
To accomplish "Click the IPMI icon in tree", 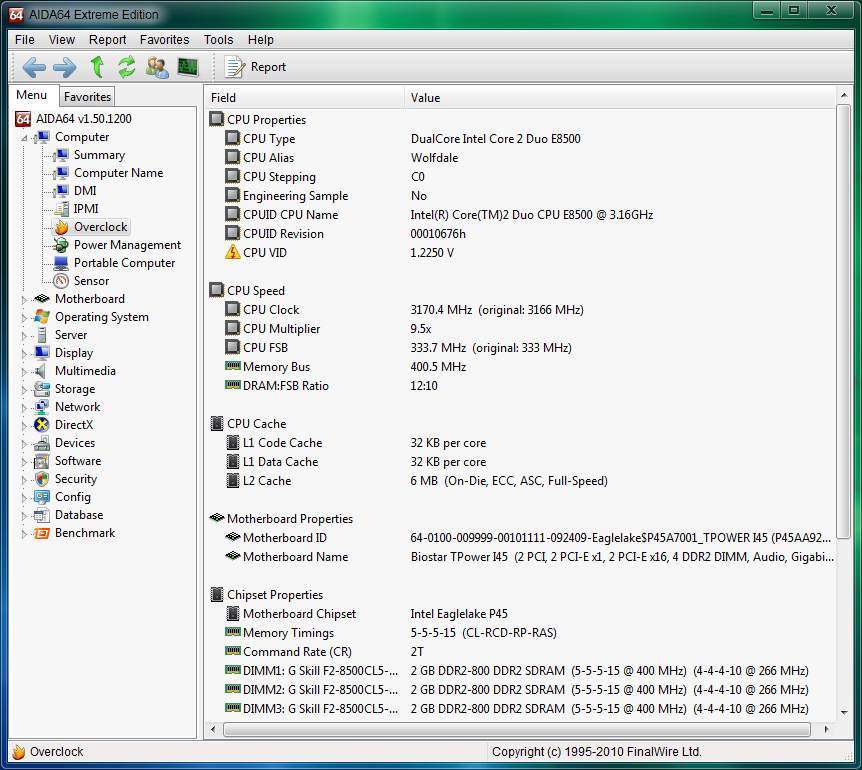I will pos(61,209).
